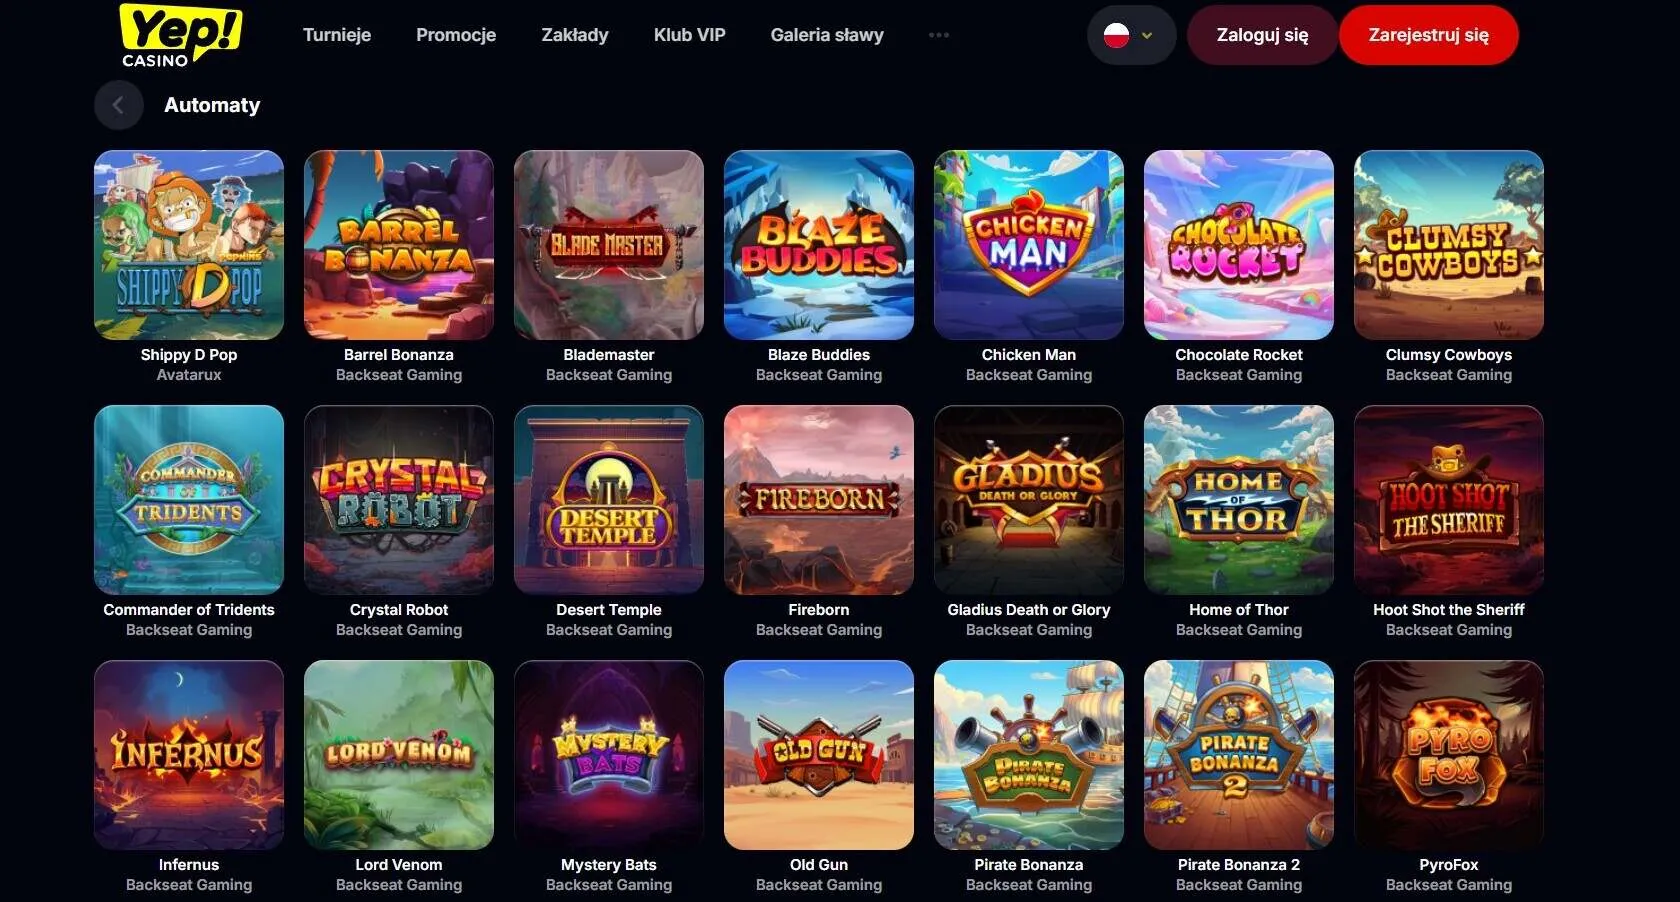1680x902 pixels.
Task: Go back using the arrow beside Automaty
Action: 118,105
